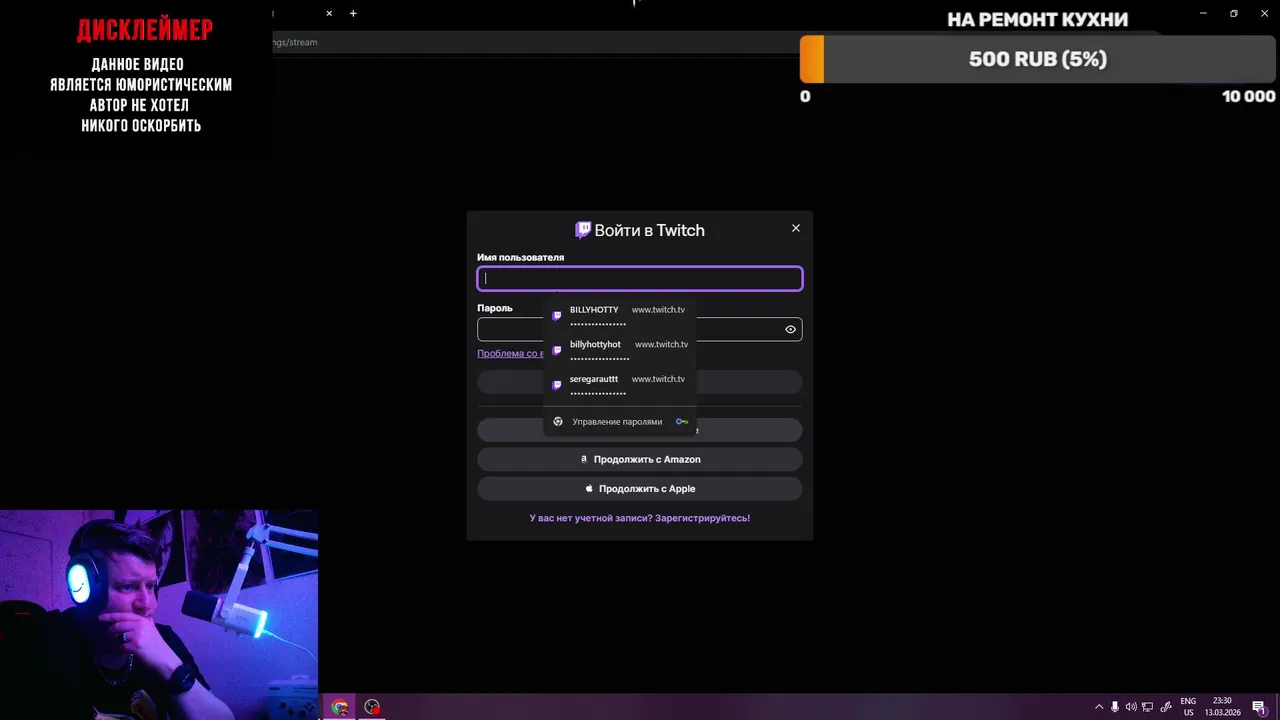Viewport: 1280px width, 720px height.
Task: Select saved account BILLYHOTTY
Action: tap(620, 316)
